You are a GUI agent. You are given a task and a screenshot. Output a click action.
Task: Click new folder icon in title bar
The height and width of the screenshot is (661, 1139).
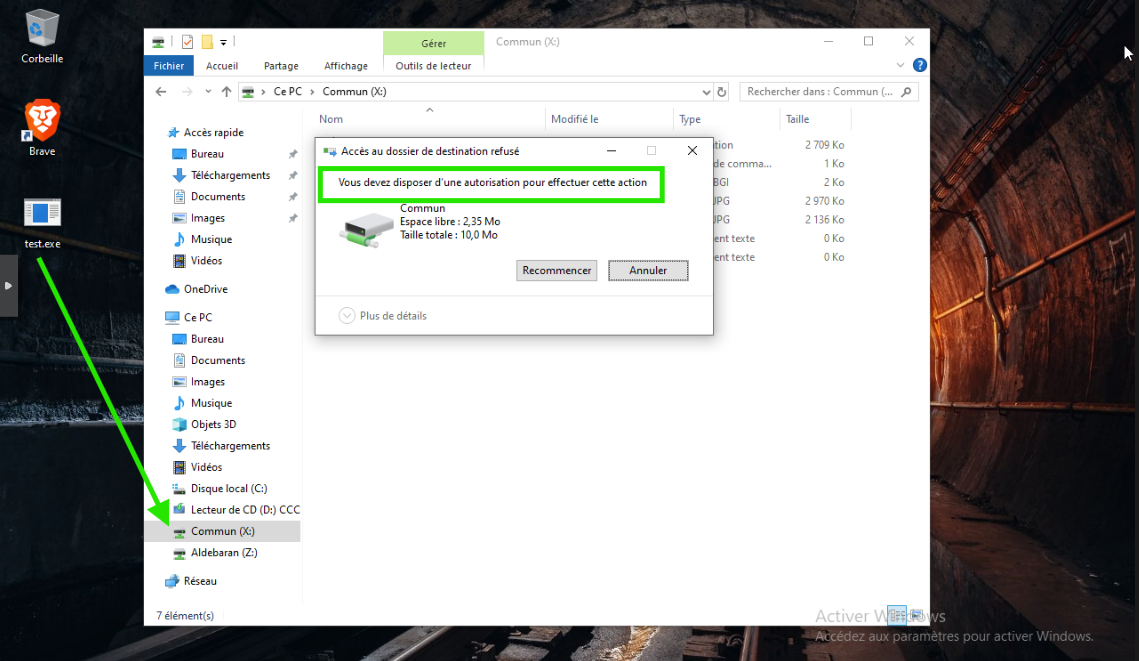tap(207, 42)
